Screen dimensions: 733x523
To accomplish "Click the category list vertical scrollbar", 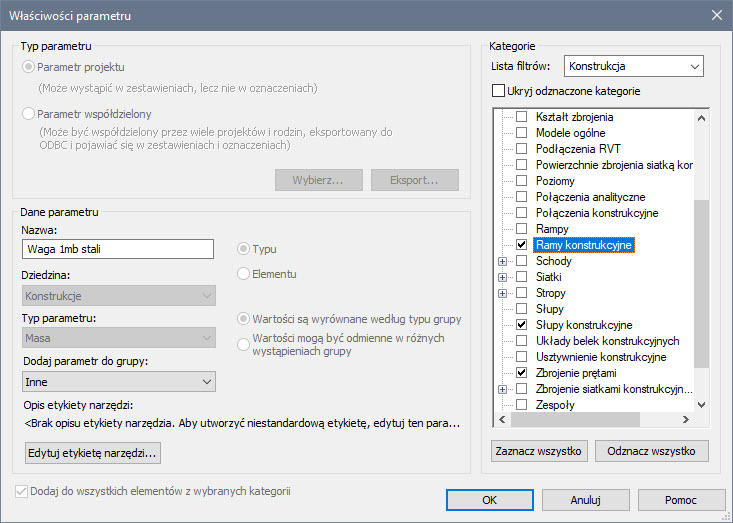I will pos(701,300).
